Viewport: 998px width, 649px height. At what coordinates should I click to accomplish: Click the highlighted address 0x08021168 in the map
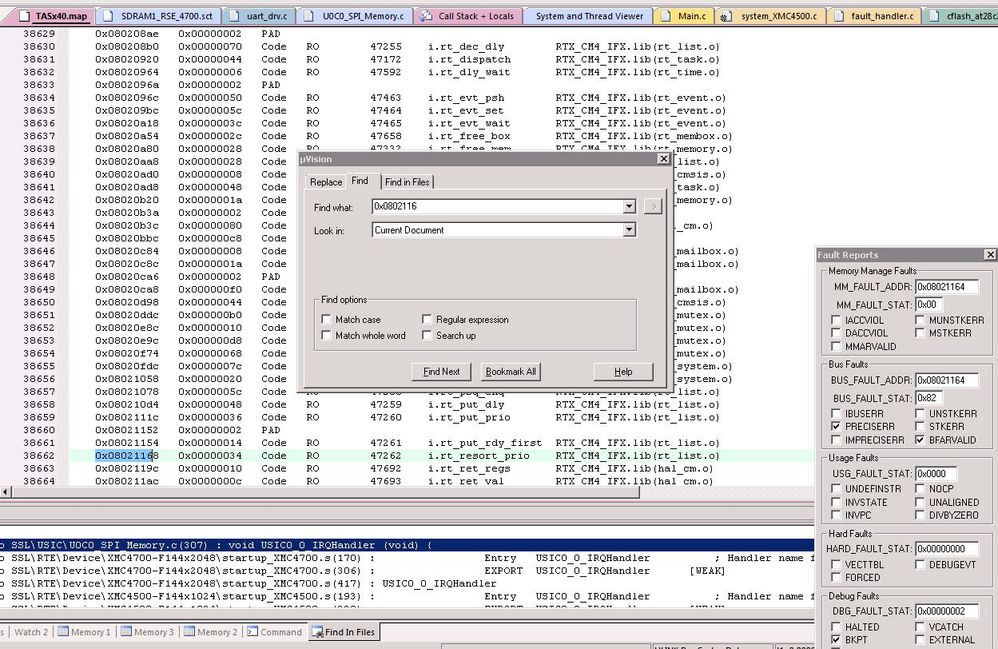click(x=127, y=456)
